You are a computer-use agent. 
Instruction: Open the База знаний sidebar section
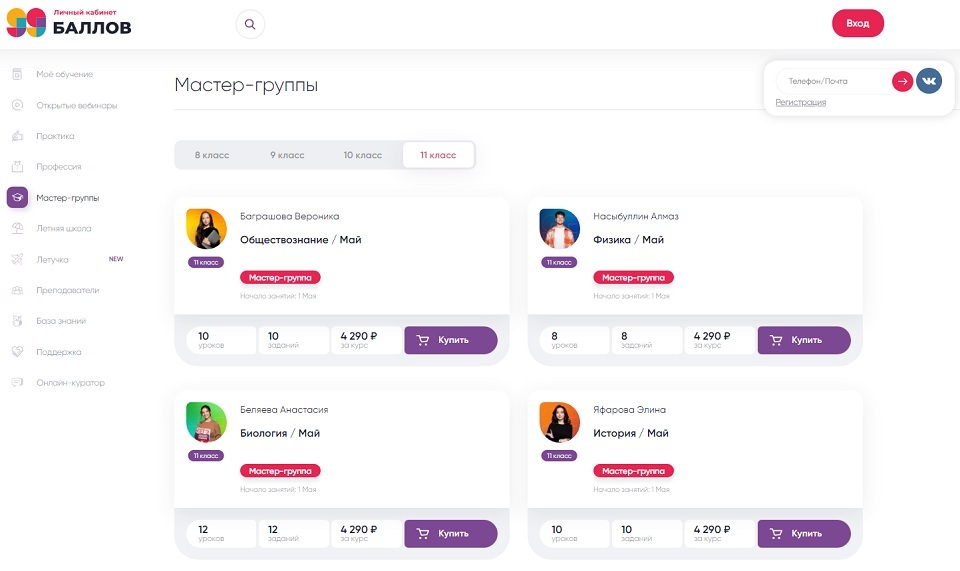tap(61, 321)
